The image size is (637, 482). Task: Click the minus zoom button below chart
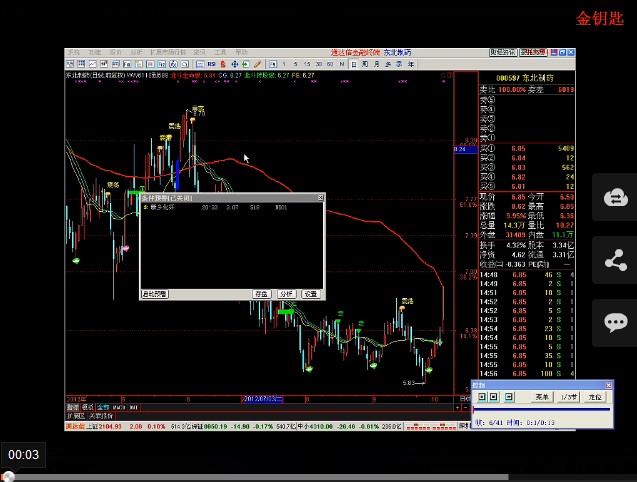tap(466, 408)
